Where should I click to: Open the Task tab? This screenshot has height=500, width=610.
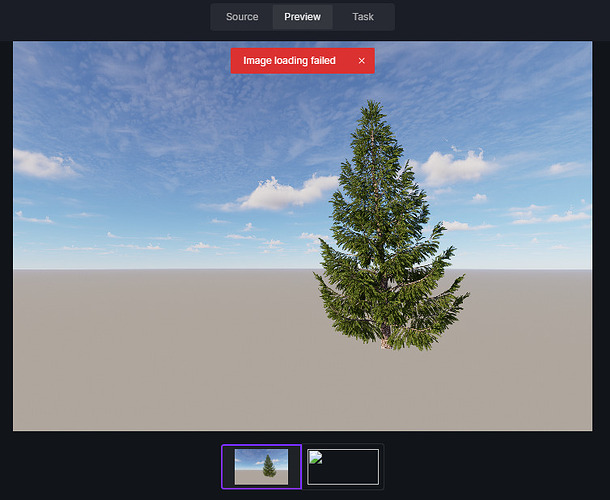tap(362, 17)
